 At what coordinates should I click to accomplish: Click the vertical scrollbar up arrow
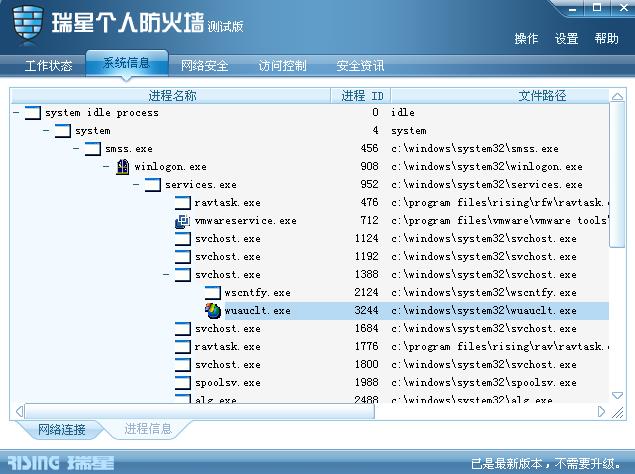pyautogui.click(x=617, y=96)
